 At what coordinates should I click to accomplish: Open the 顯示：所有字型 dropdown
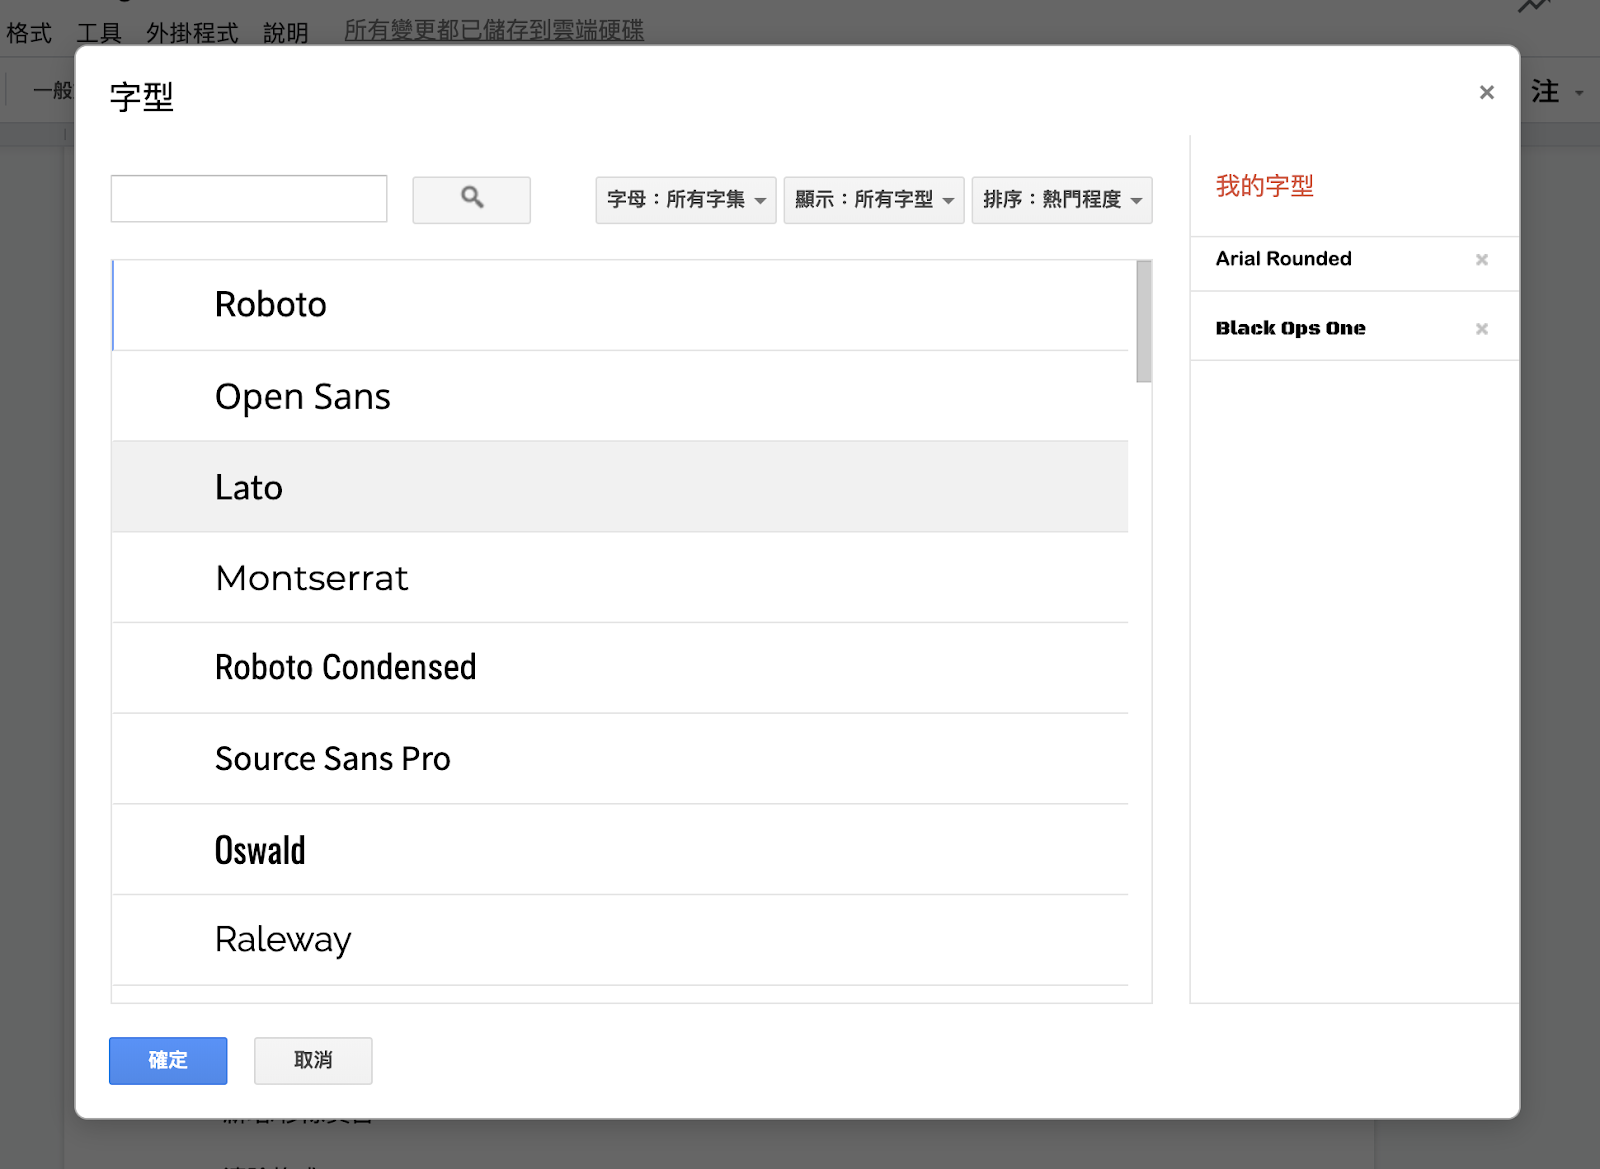tap(873, 200)
